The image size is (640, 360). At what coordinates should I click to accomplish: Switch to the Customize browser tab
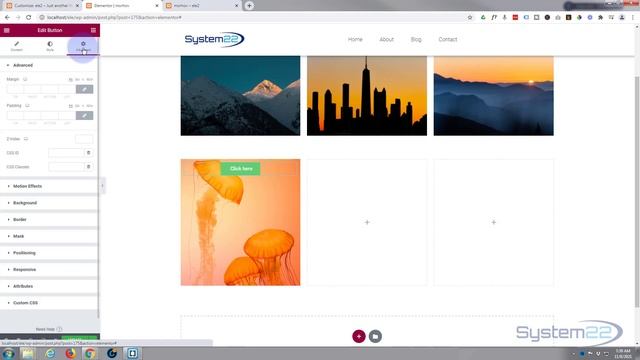point(43,6)
